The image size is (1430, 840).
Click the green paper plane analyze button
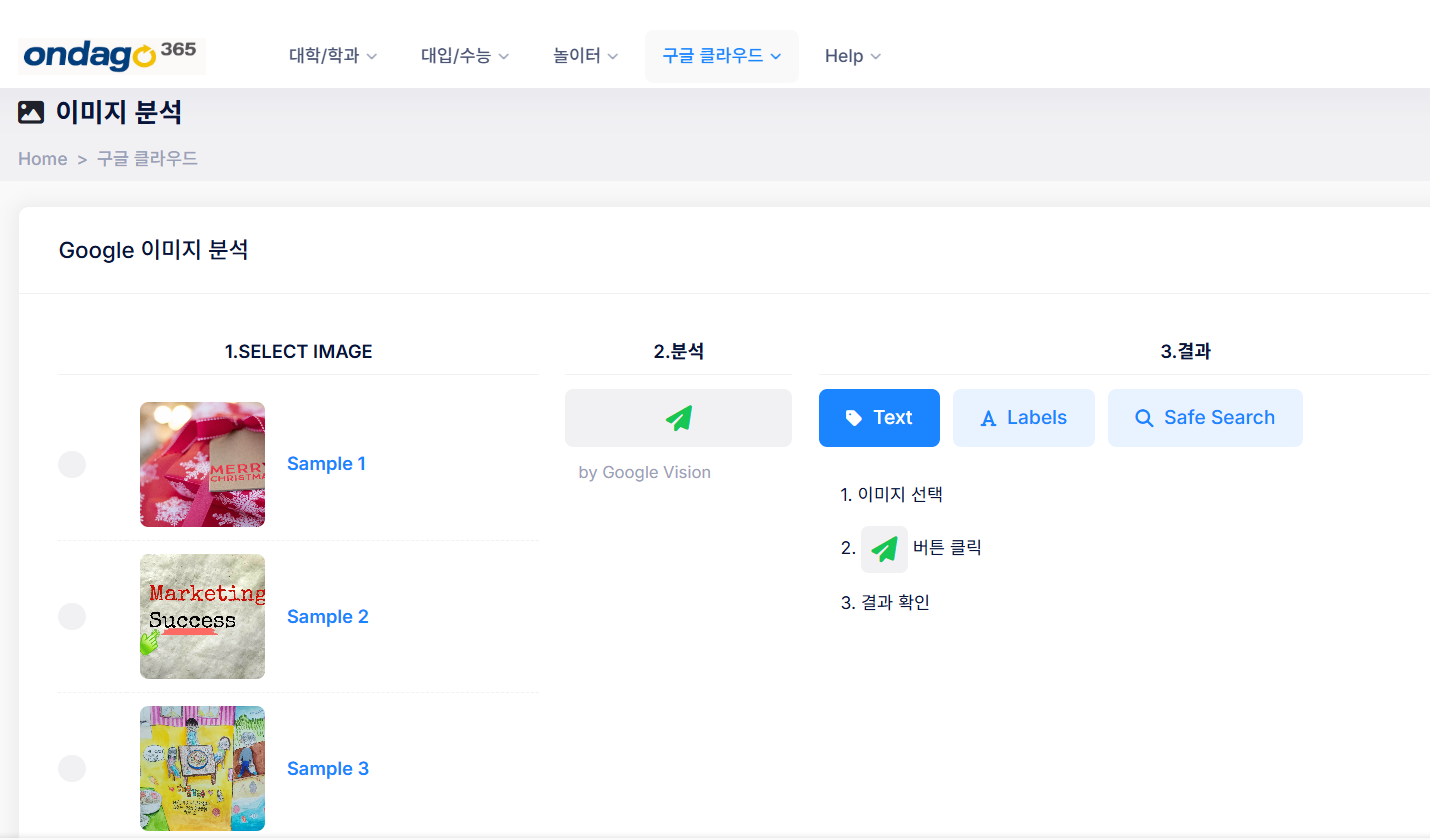tap(678, 418)
